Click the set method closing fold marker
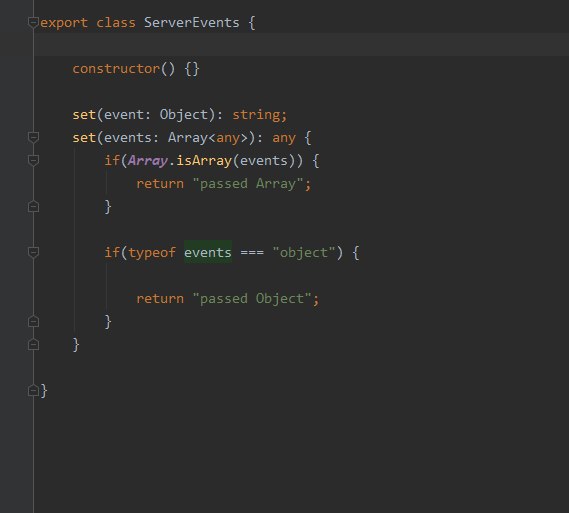The height and width of the screenshot is (513, 569). pos(33,344)
